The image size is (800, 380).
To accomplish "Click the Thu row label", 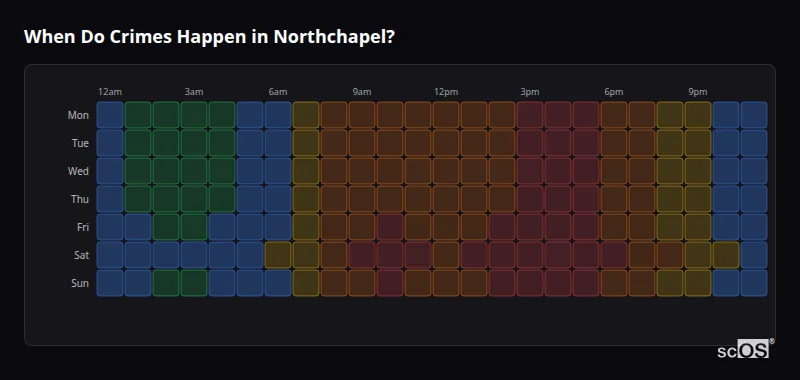I will (x=80, y=199).
